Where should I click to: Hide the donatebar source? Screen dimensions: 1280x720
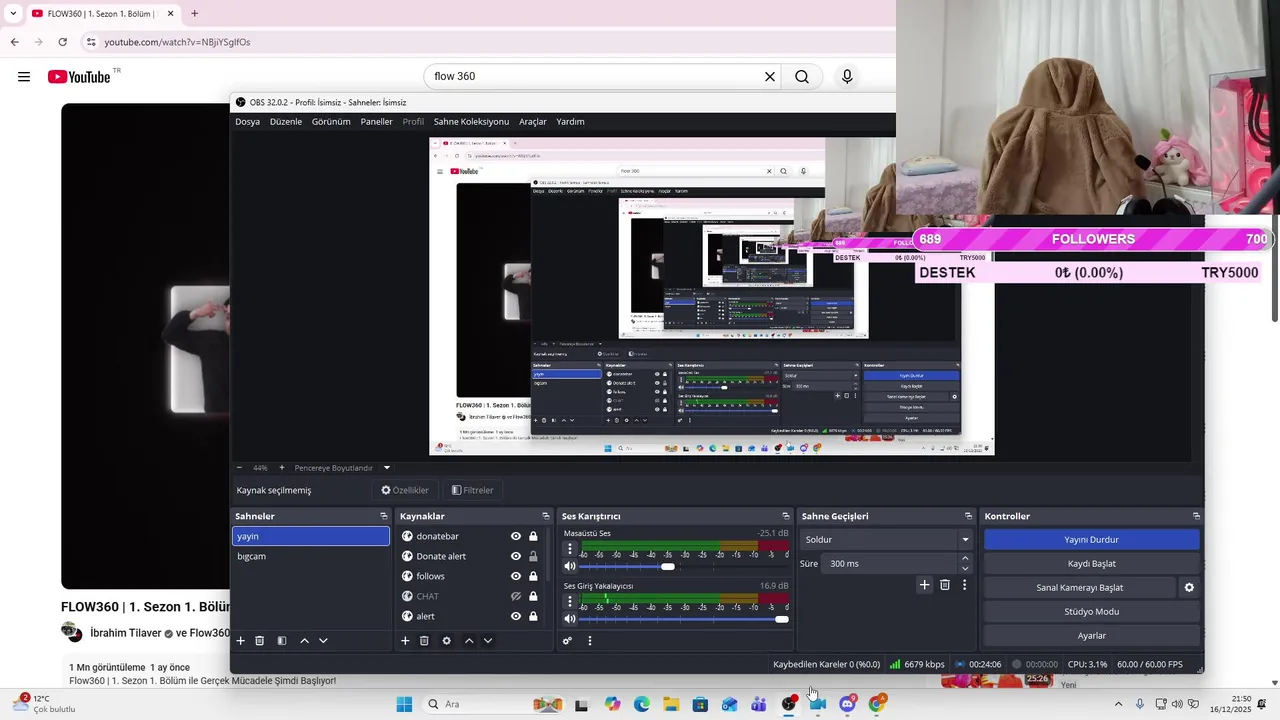[516, 536]
